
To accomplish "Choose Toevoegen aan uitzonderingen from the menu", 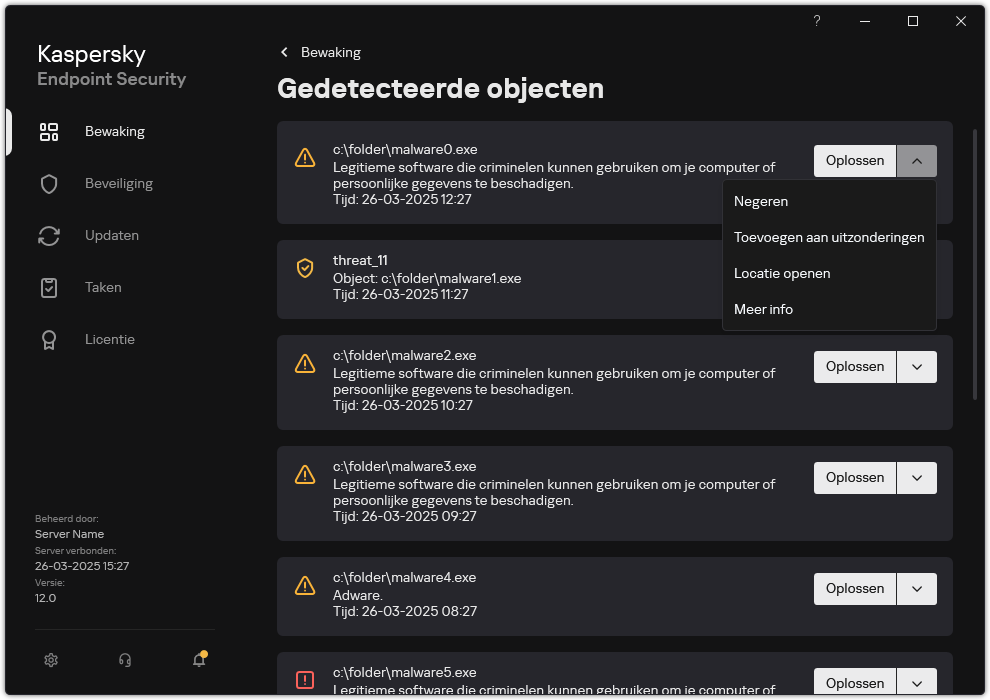I will (829, 237).
